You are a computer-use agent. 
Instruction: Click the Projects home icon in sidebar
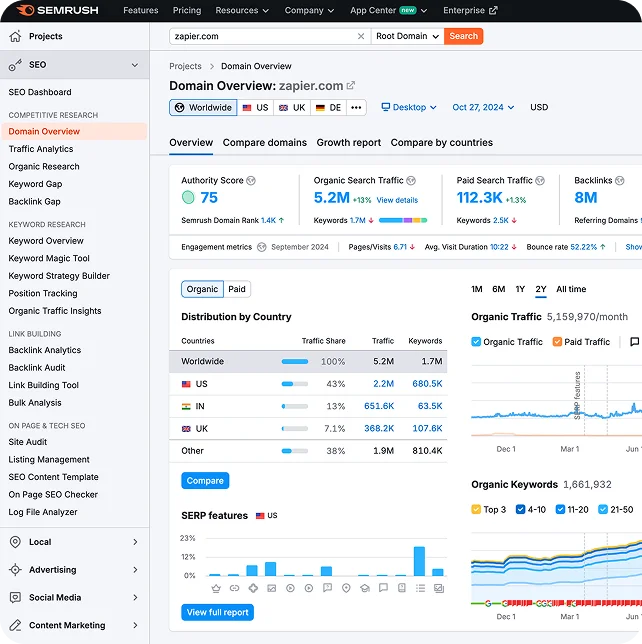point(15,36)
